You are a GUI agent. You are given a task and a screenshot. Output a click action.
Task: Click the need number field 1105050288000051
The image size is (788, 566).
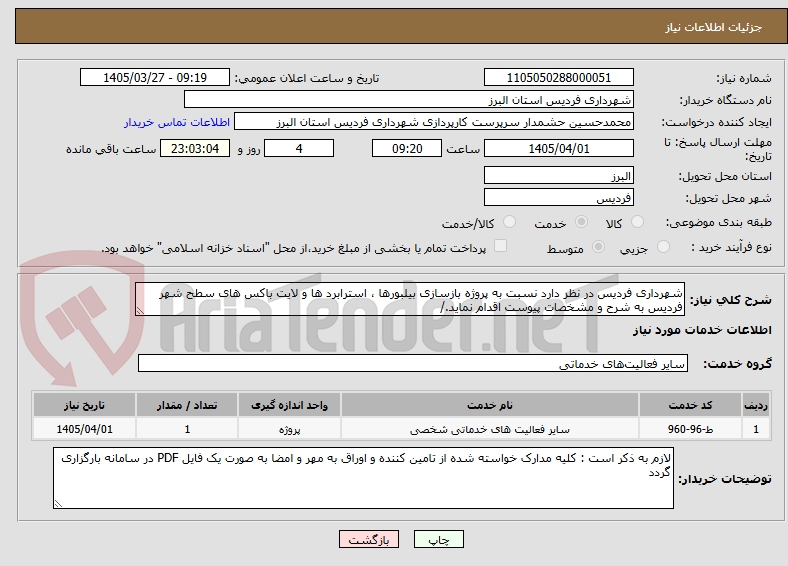(558, 77)
